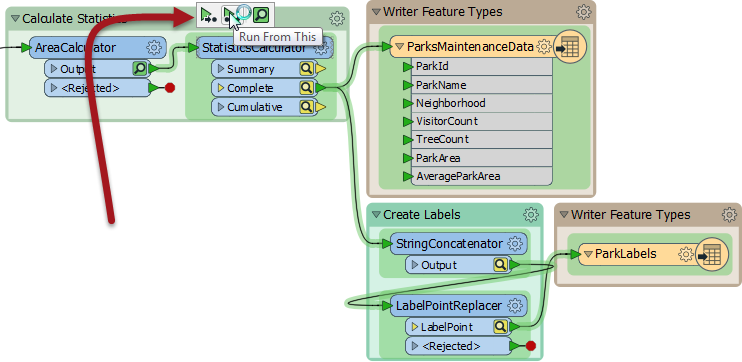Expand the Cumulative port attributes

coord(221,107)
